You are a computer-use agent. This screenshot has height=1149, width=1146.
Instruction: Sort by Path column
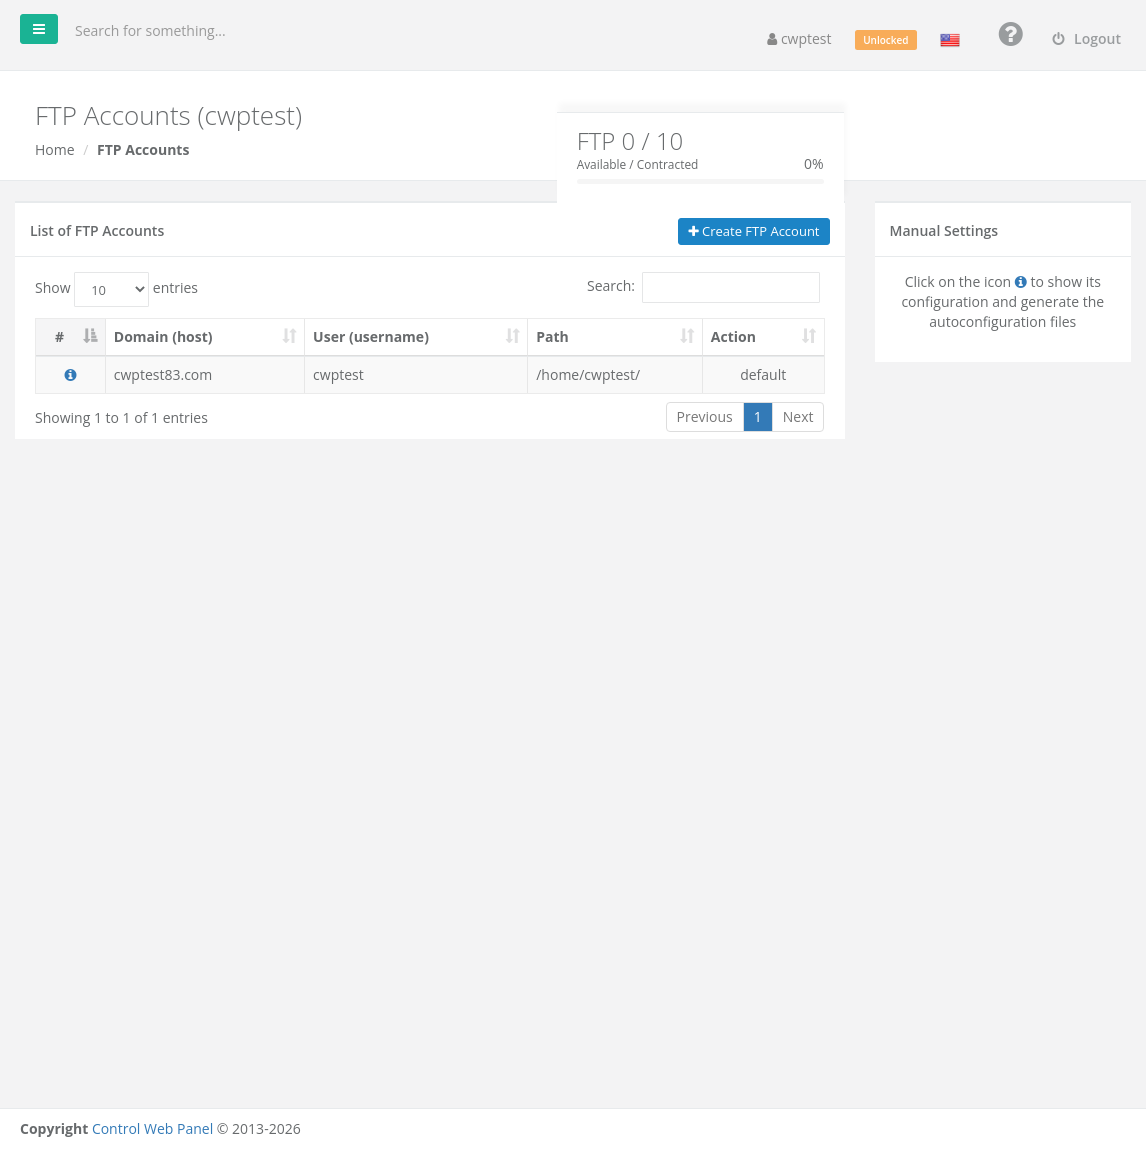click(x=615, y=337)
